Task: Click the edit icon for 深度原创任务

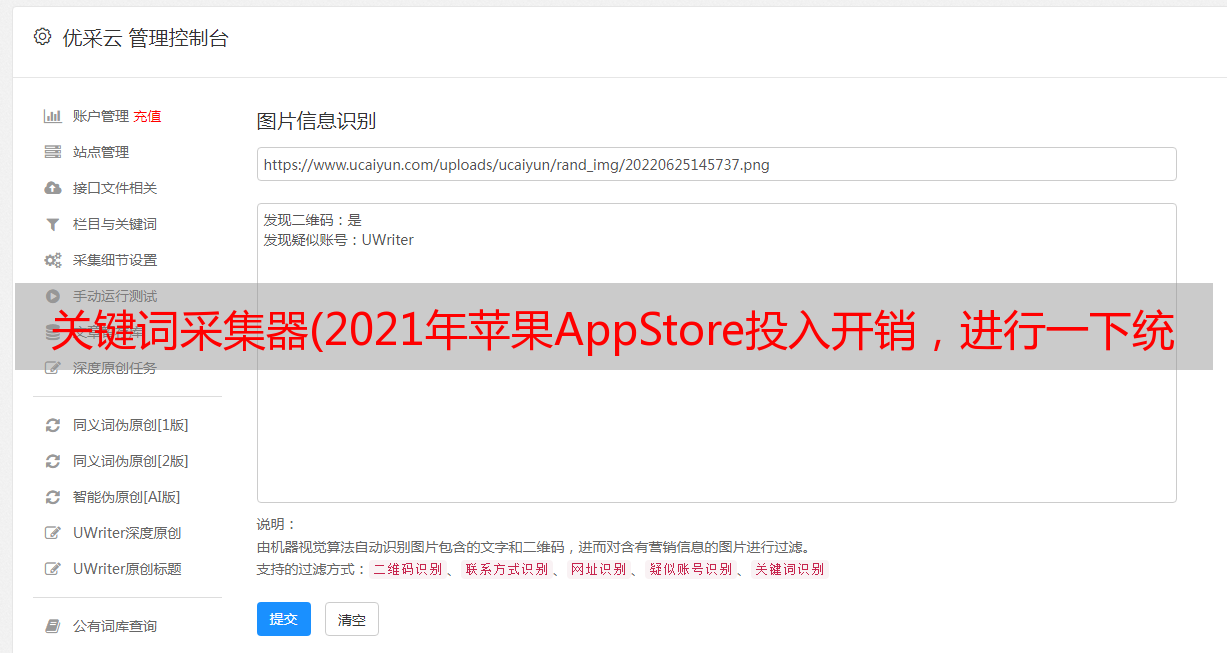Action: click(53, 368)
